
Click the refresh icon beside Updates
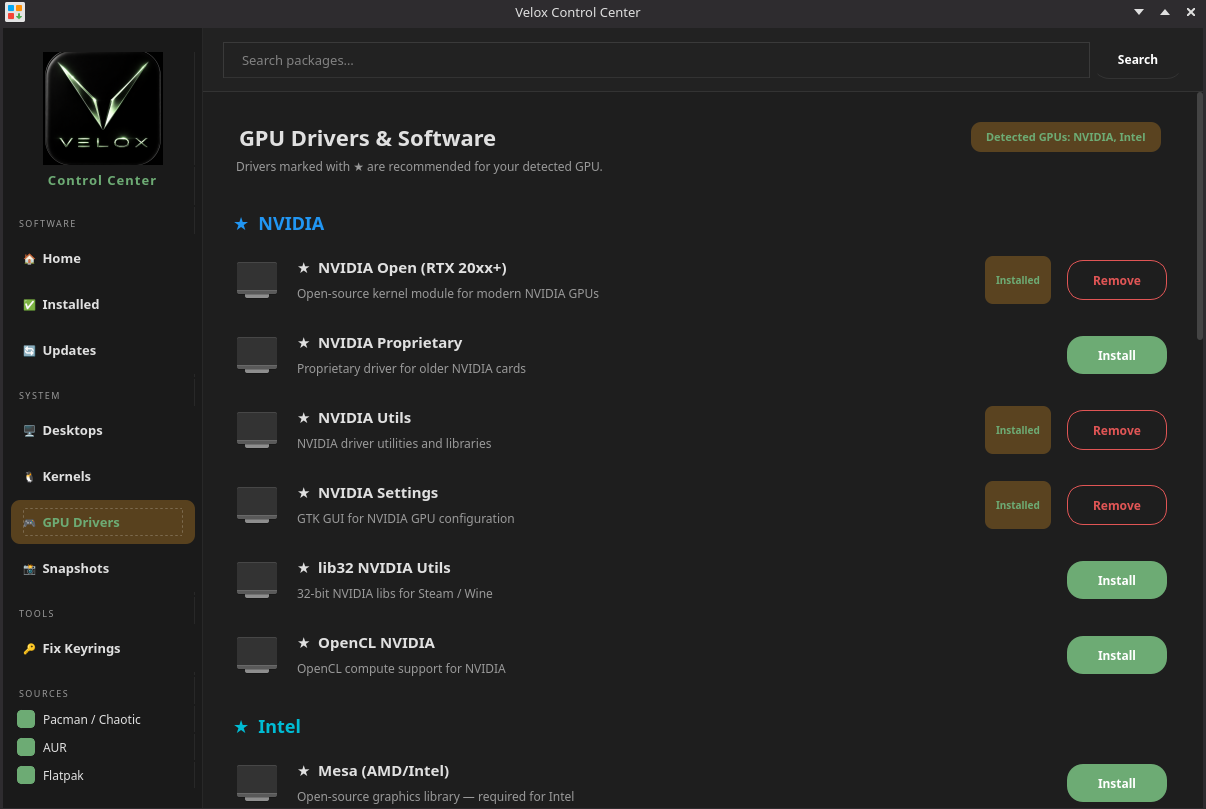coord(29,351)
